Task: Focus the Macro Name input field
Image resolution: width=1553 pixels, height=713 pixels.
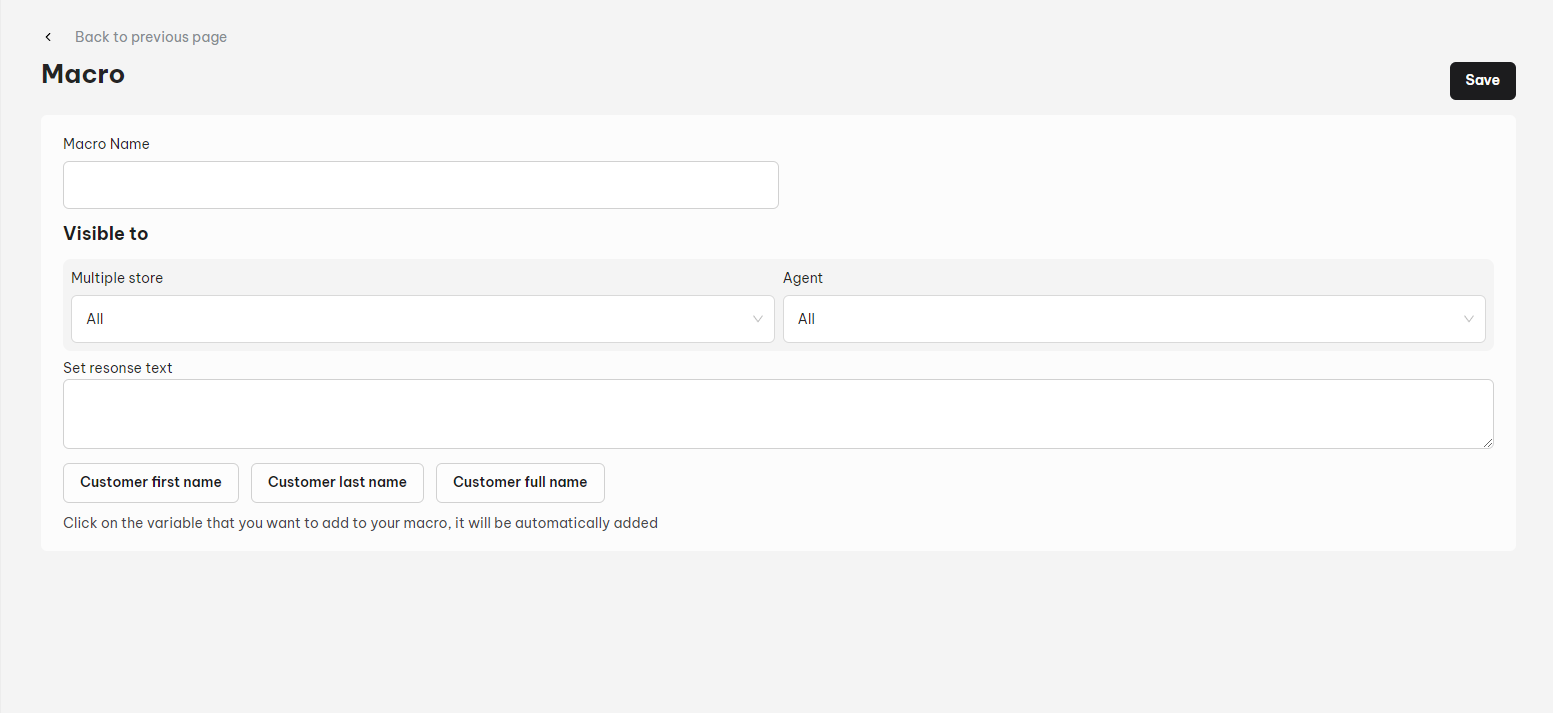Action: point(421,185)
